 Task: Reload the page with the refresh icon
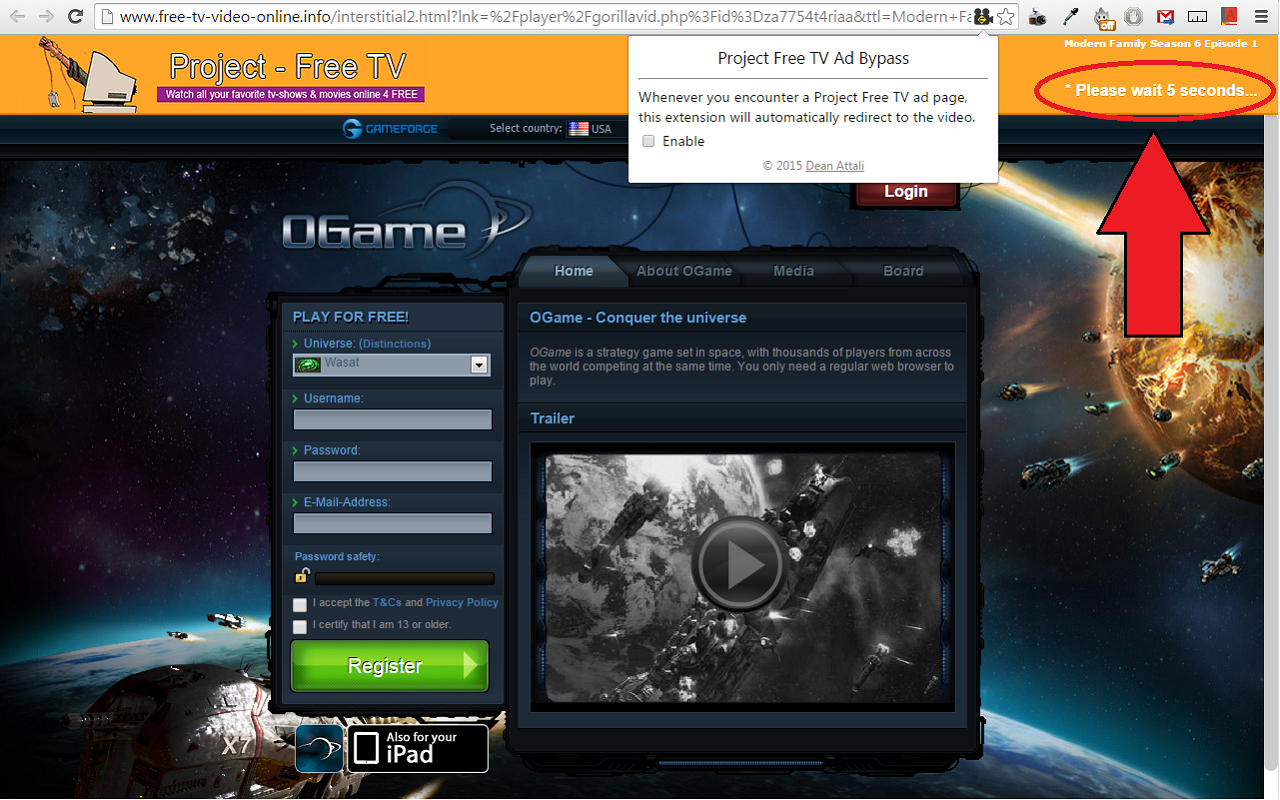[75, 17]
